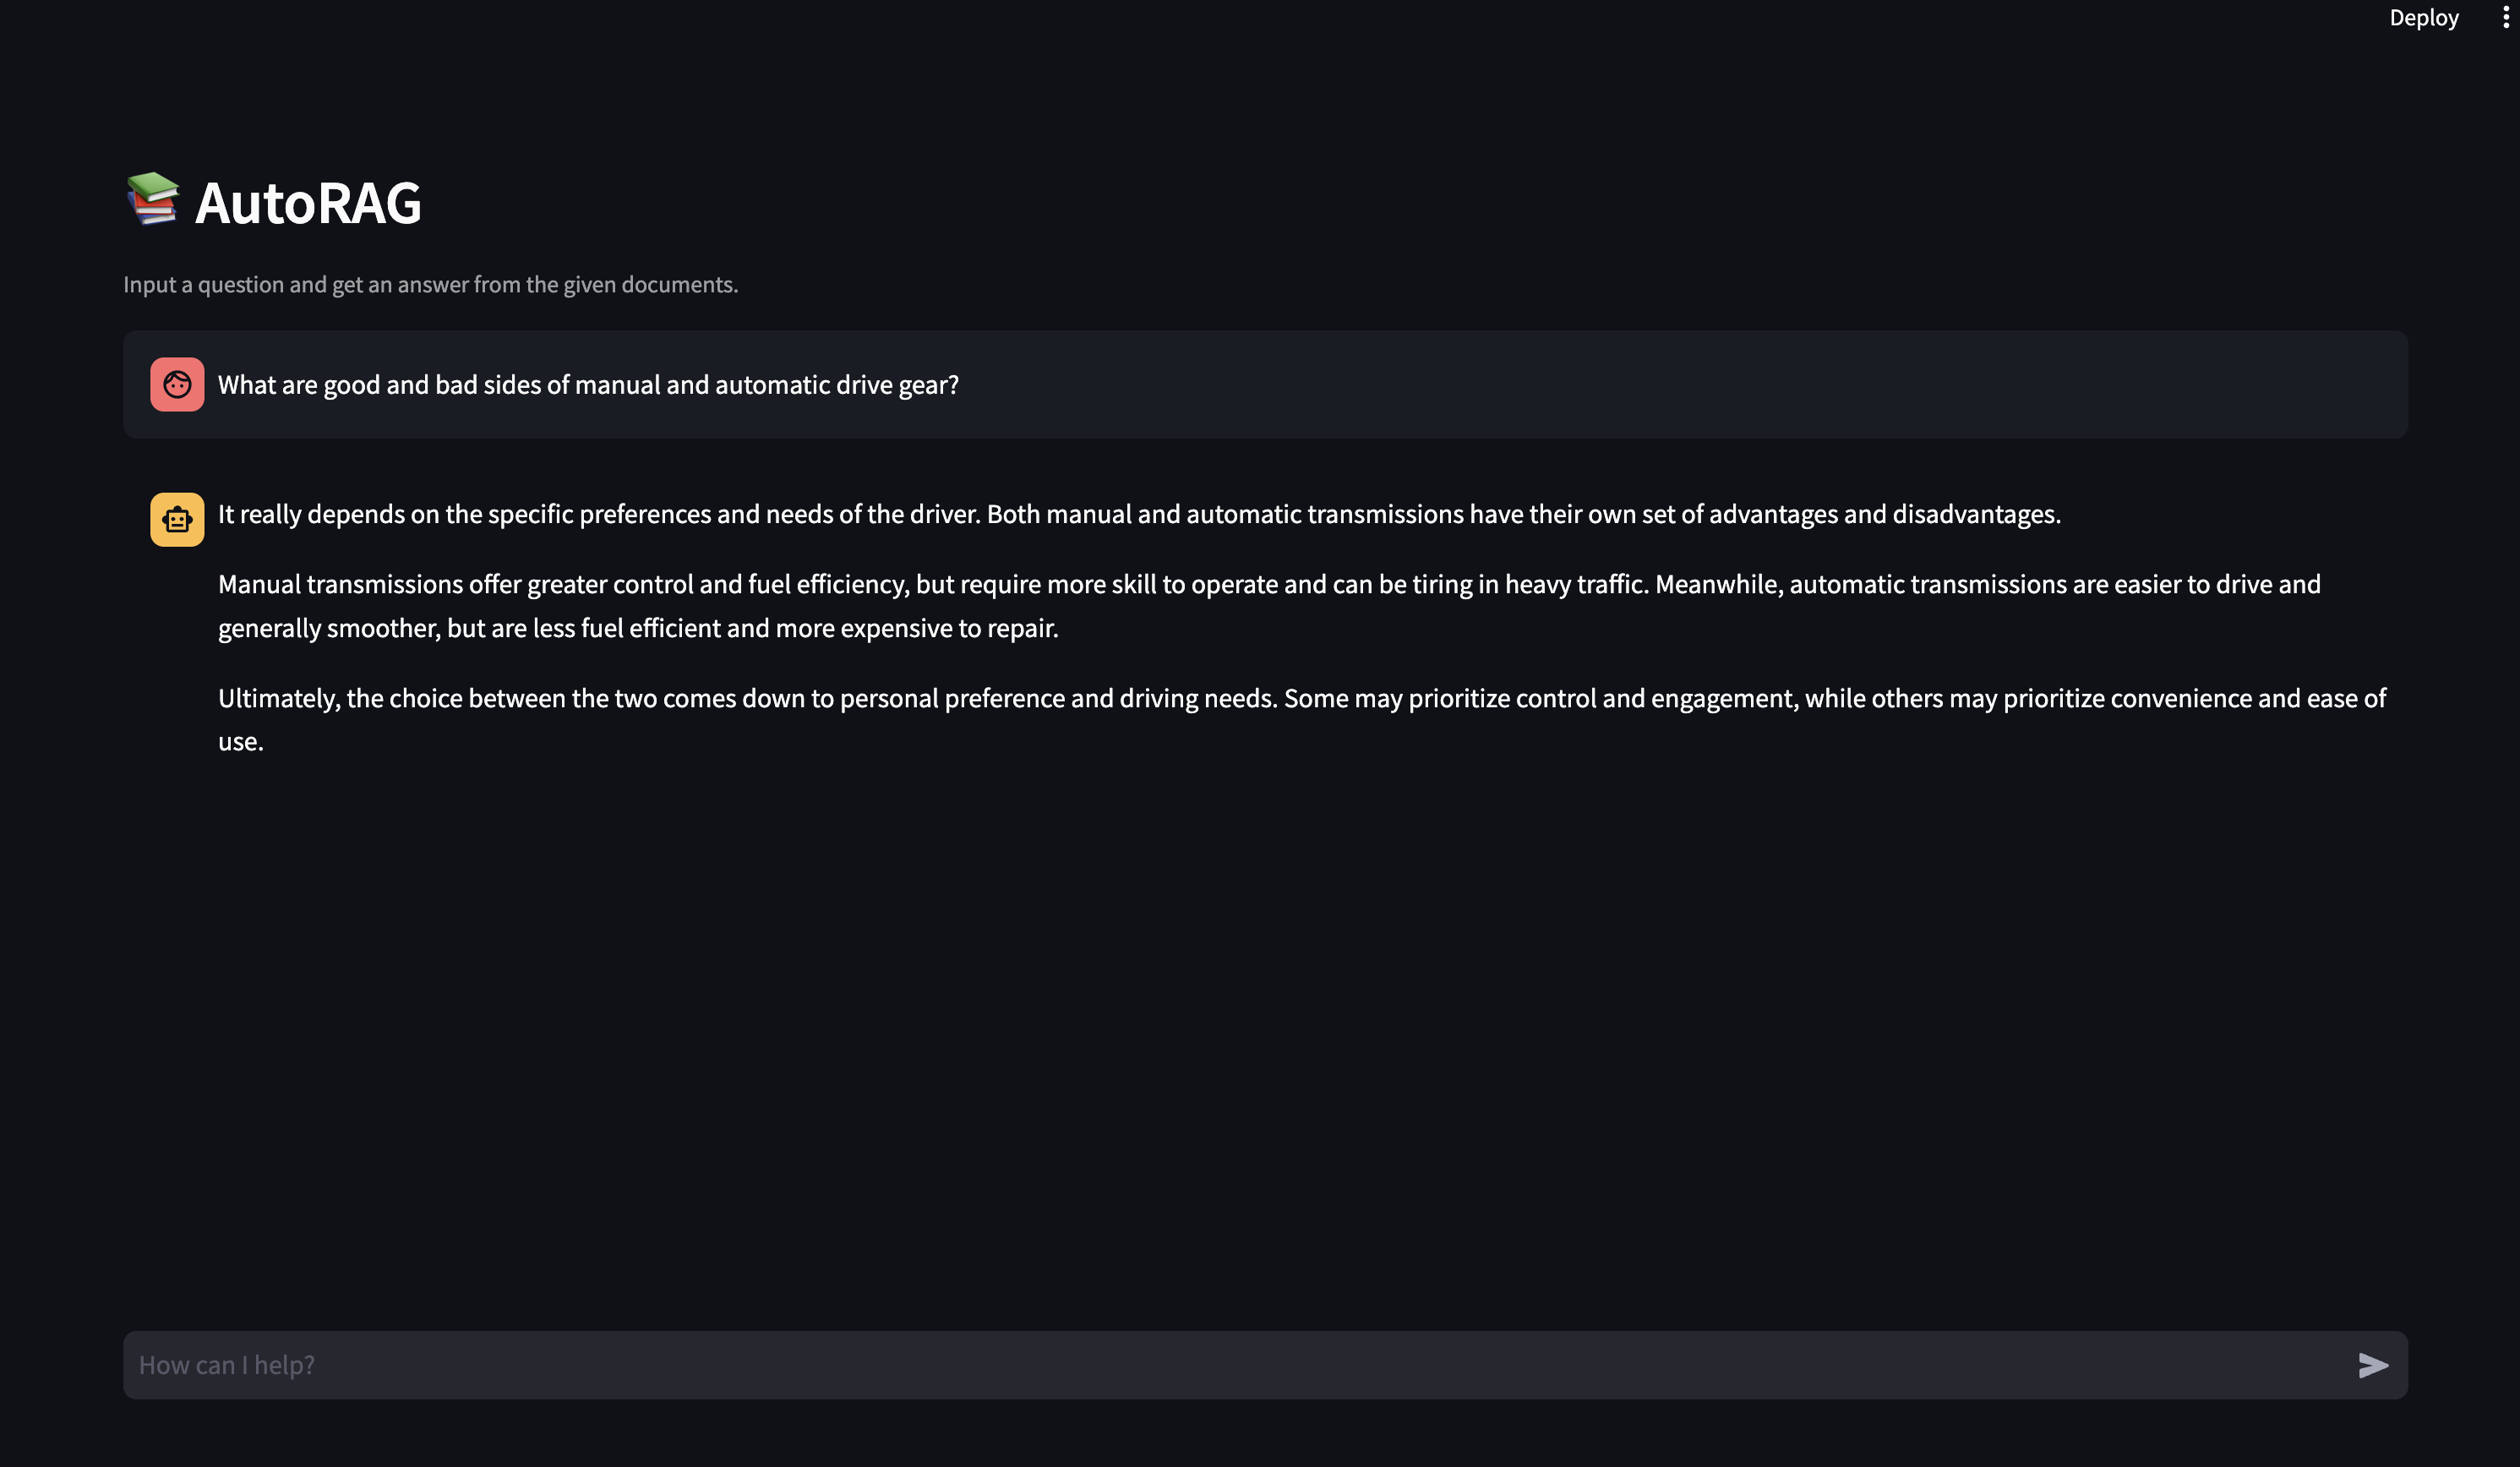Click the Deploy button

(x=2423, y=18)
